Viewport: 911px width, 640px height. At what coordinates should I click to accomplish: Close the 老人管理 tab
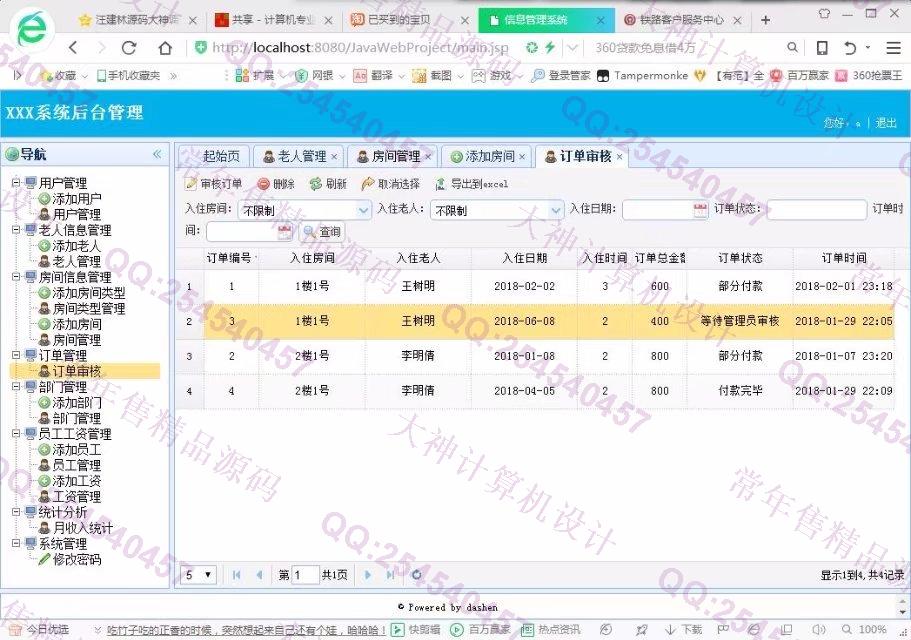(334, 157)
